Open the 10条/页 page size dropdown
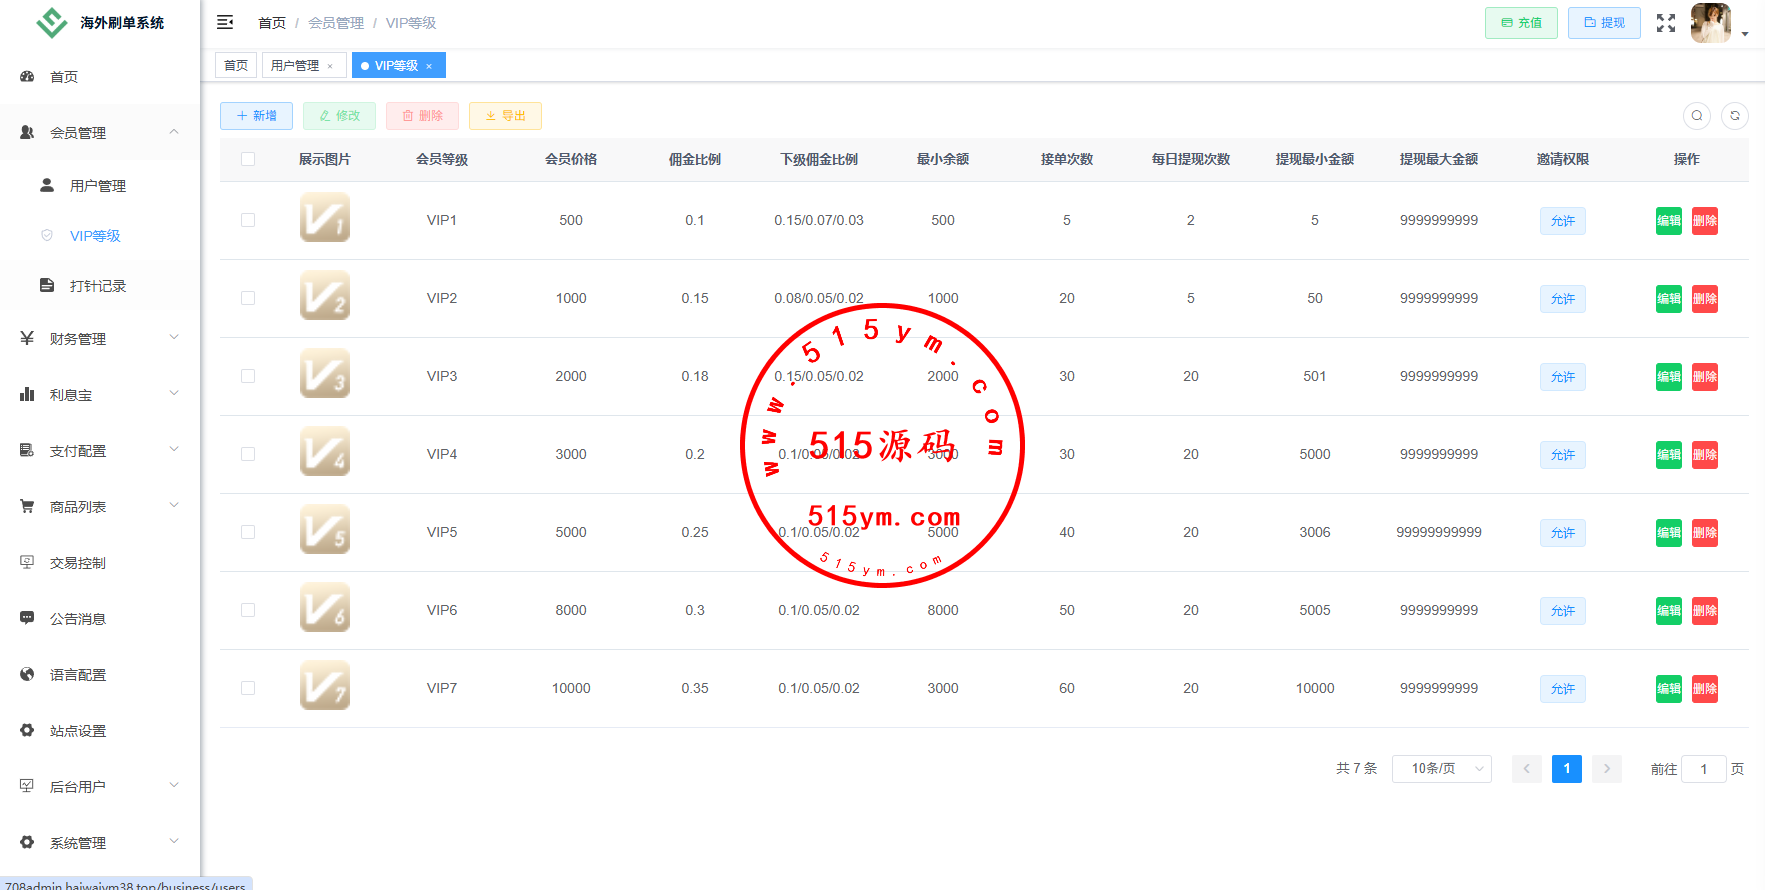The width and height of the screenshot is (1765, 890). (x=1441, y=768)
